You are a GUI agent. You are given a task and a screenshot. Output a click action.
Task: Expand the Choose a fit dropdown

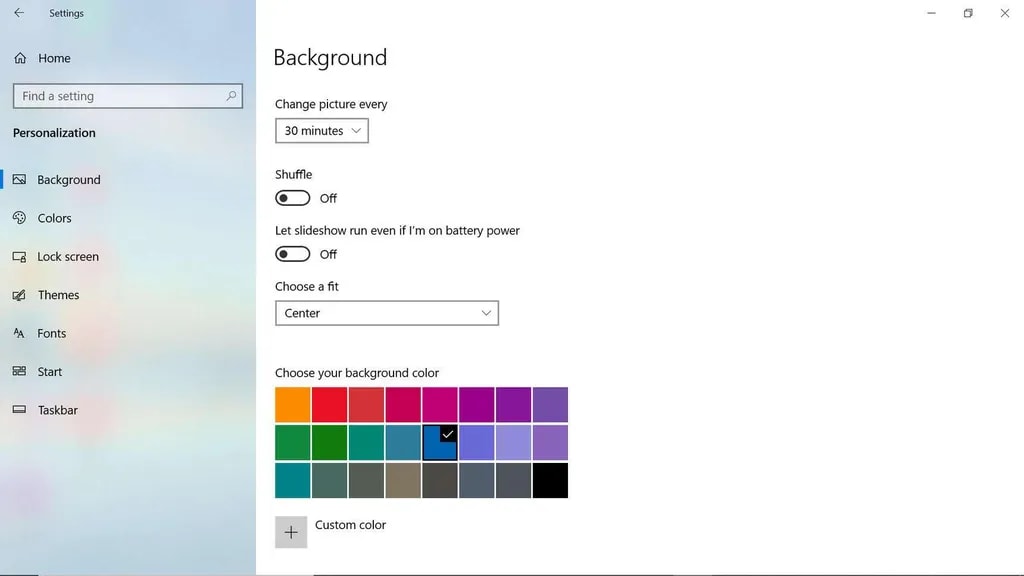pyautogui.click(x=387, y=313)
